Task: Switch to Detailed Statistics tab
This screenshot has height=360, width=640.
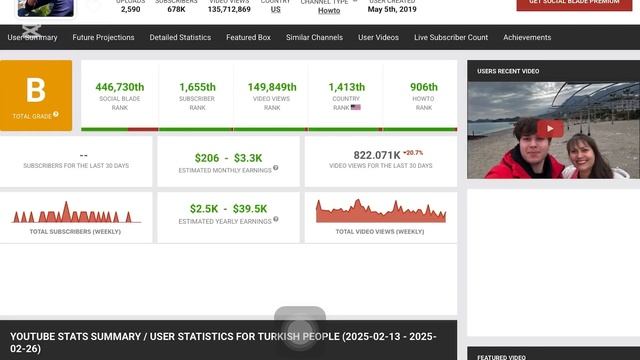Action: (180, 37)
